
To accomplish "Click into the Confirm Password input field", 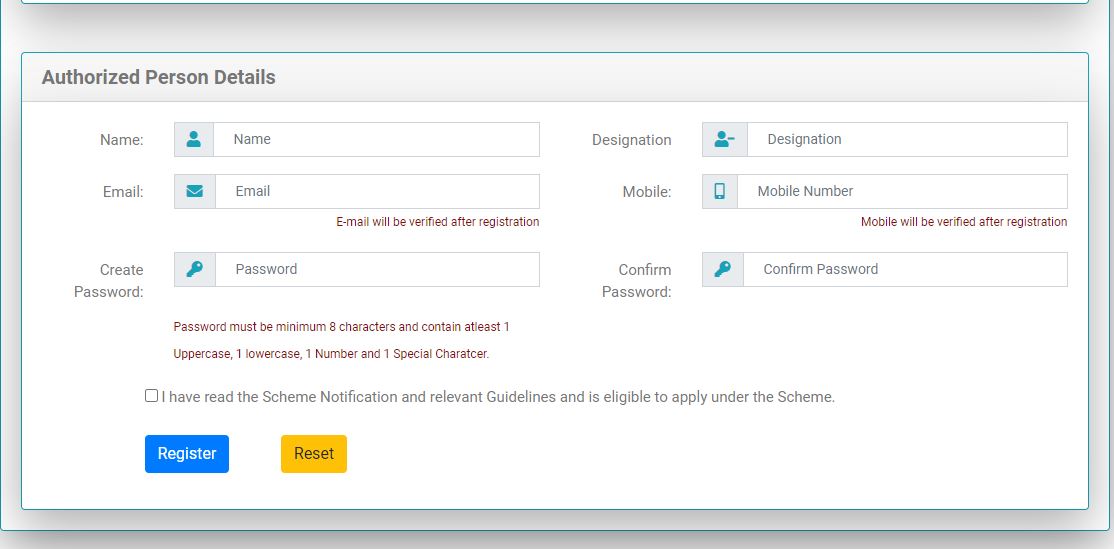I will click(x=906, y=269).
